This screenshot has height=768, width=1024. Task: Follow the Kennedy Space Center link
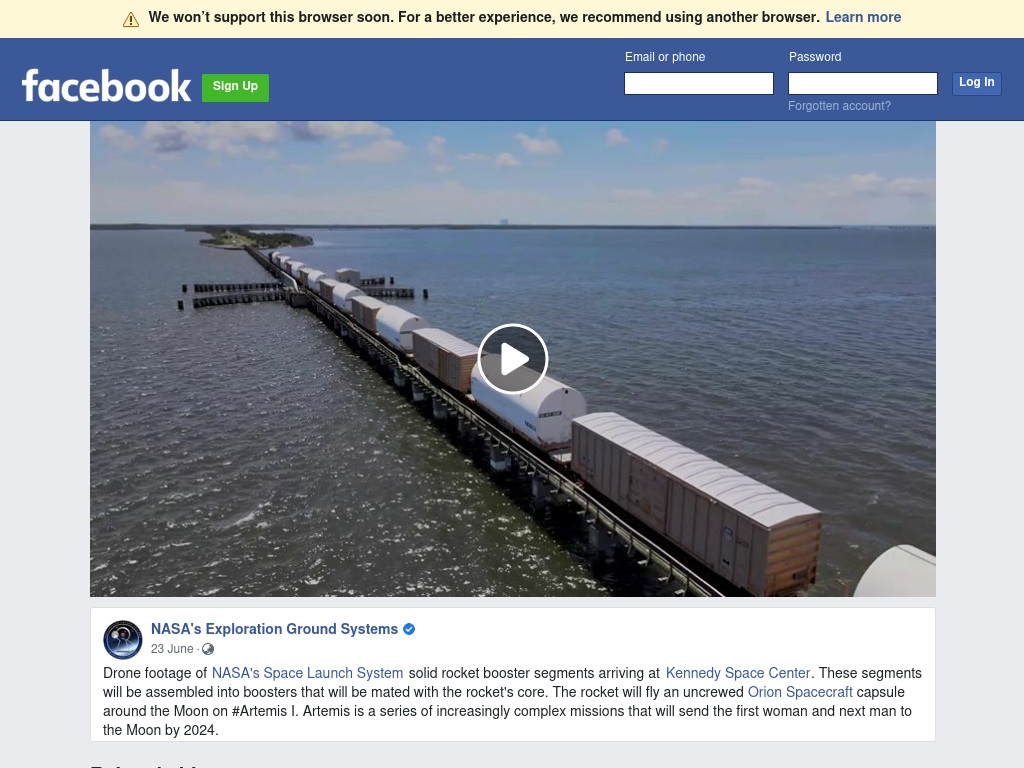pyautogui.click(x=738, y=673)
